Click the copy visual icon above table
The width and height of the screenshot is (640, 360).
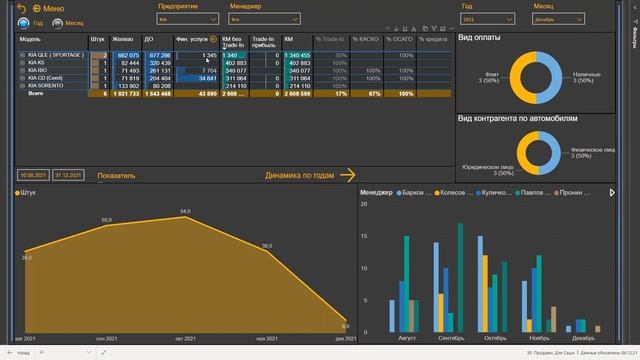425,29
